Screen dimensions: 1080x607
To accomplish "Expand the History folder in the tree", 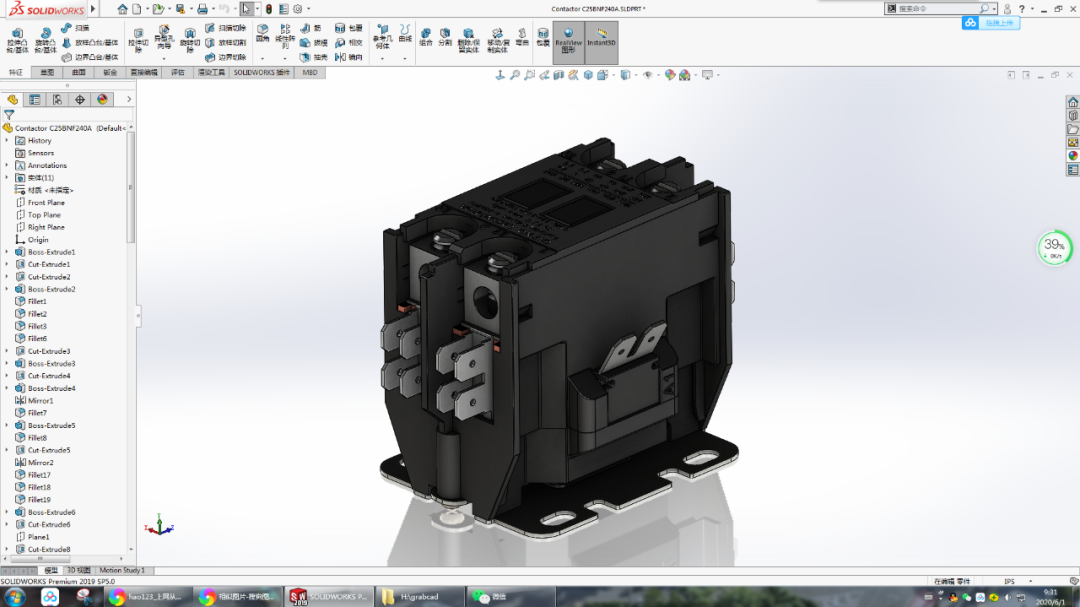I will coord(7,141).
